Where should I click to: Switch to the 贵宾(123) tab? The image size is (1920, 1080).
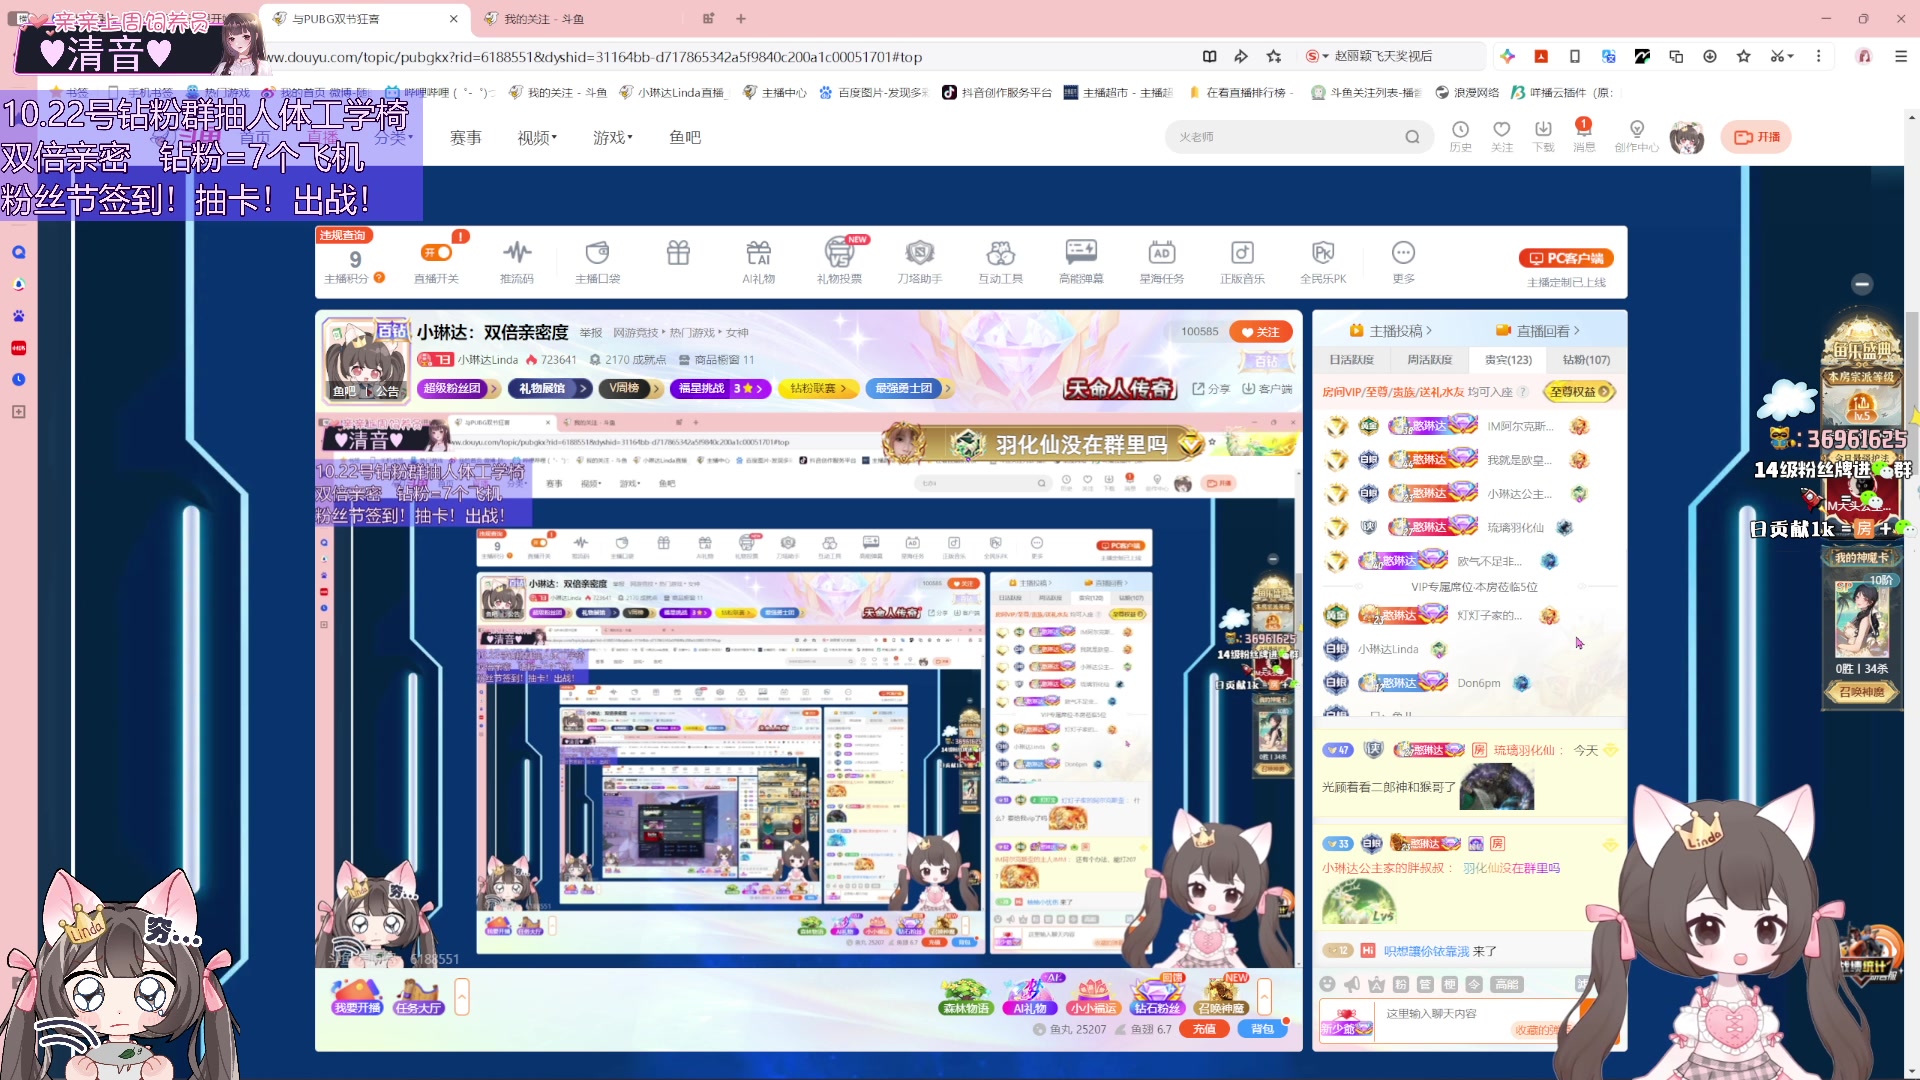1508,360
